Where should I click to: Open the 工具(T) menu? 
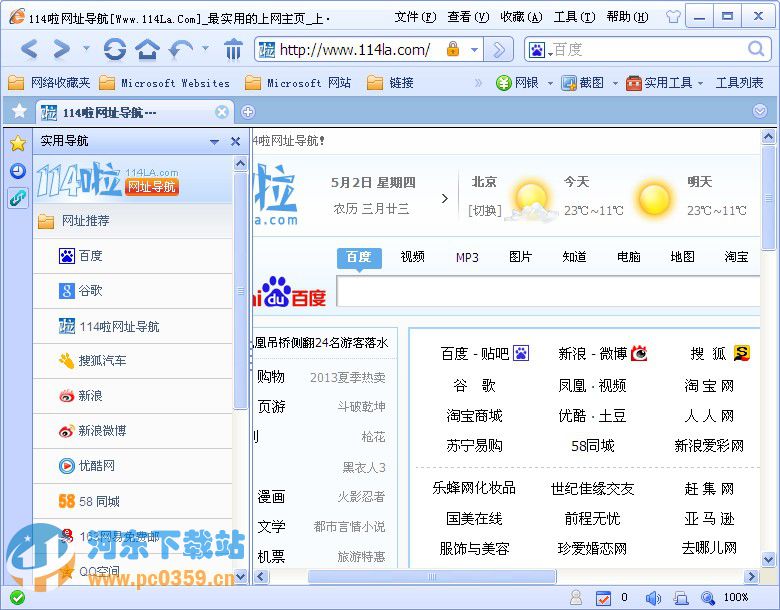point(575,17)
